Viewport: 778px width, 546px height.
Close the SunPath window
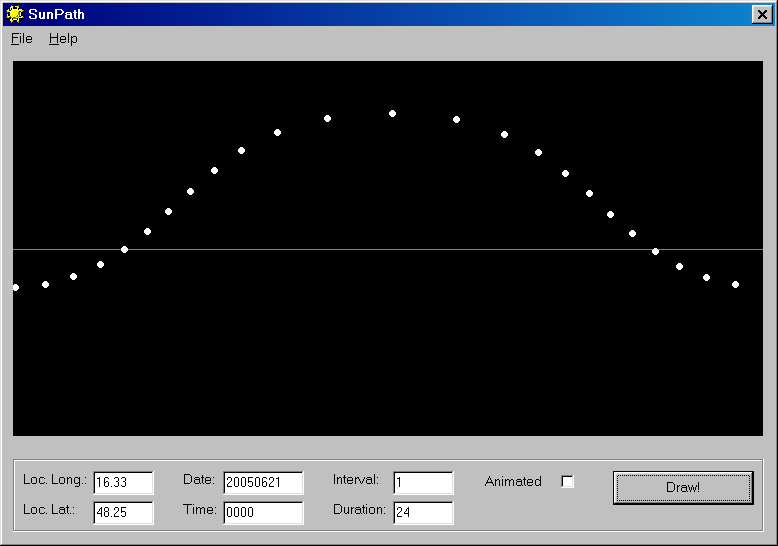pos(762,14)
